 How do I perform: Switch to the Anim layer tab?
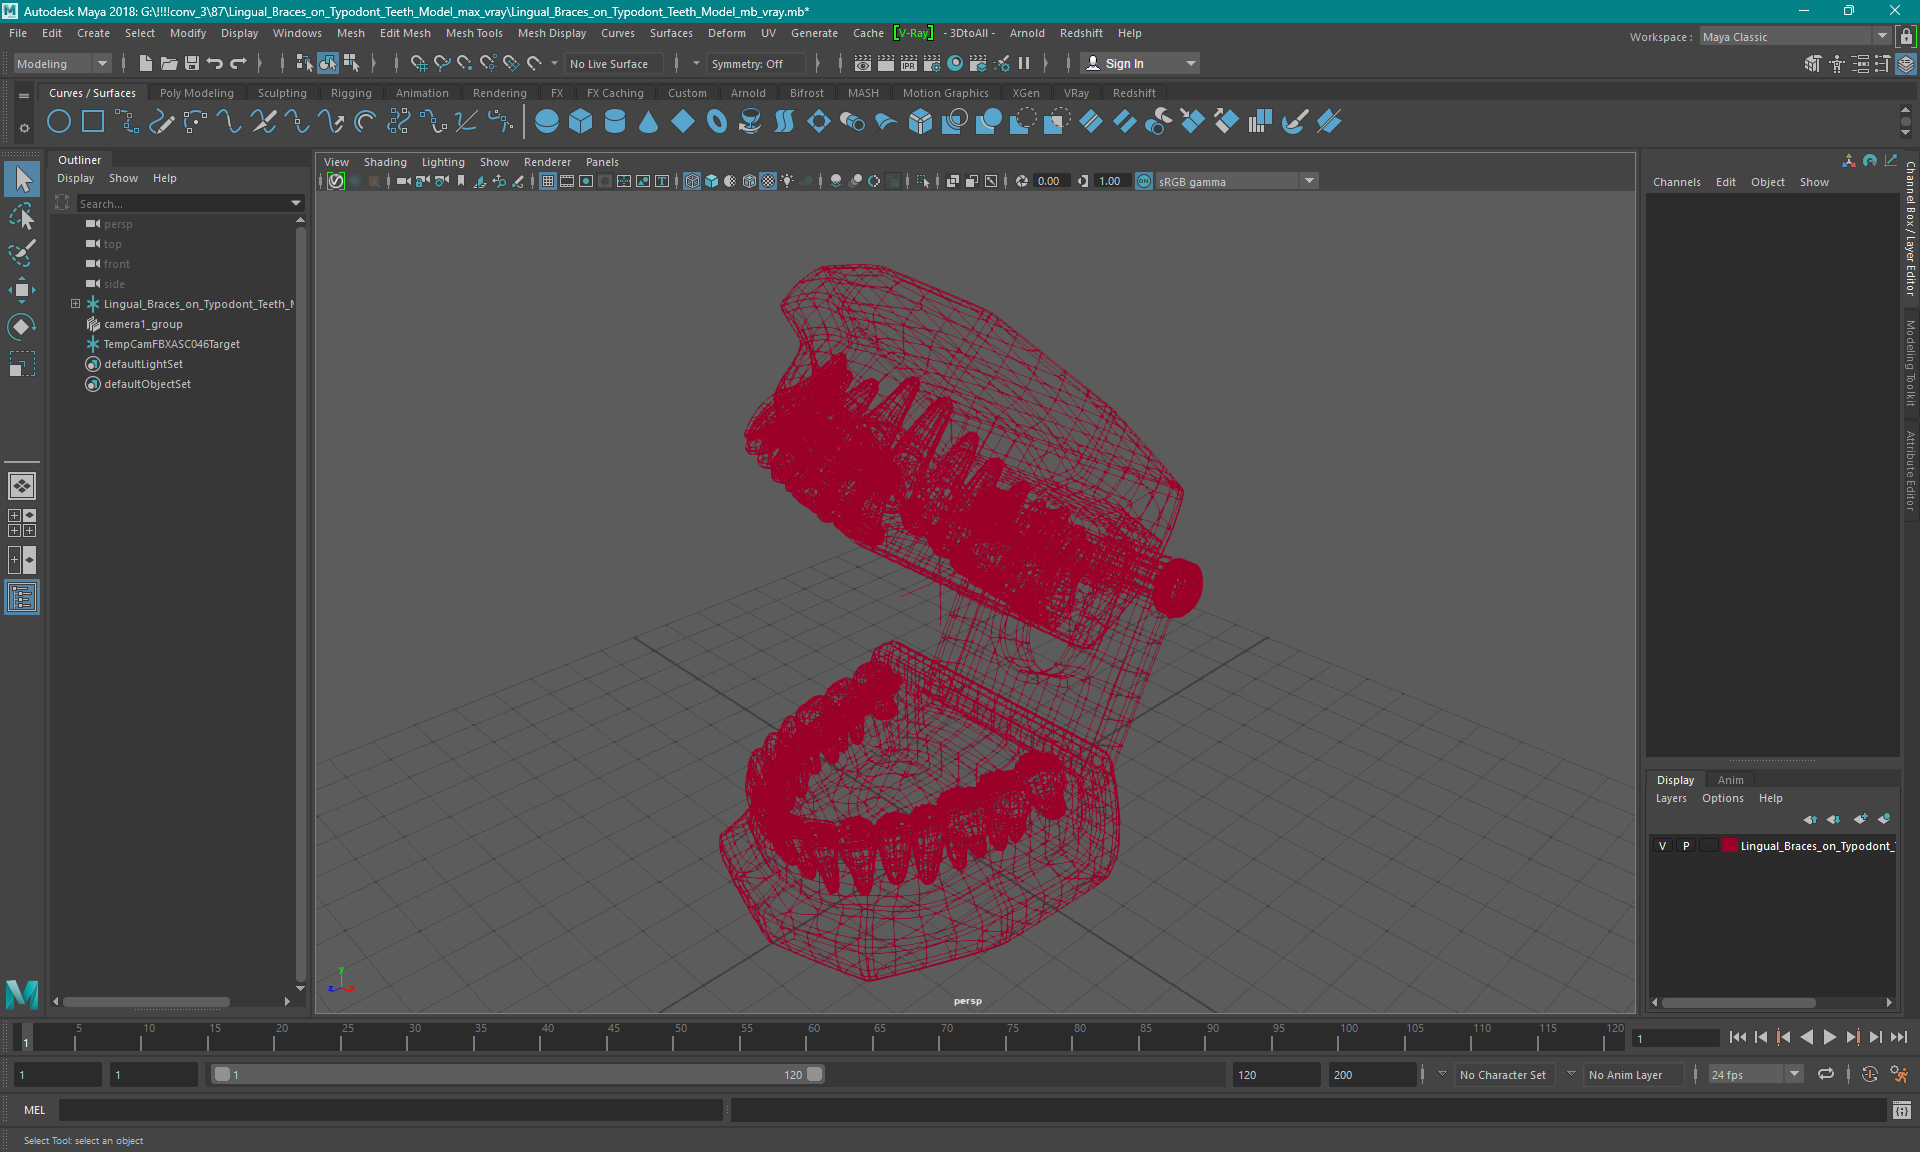1730,780
